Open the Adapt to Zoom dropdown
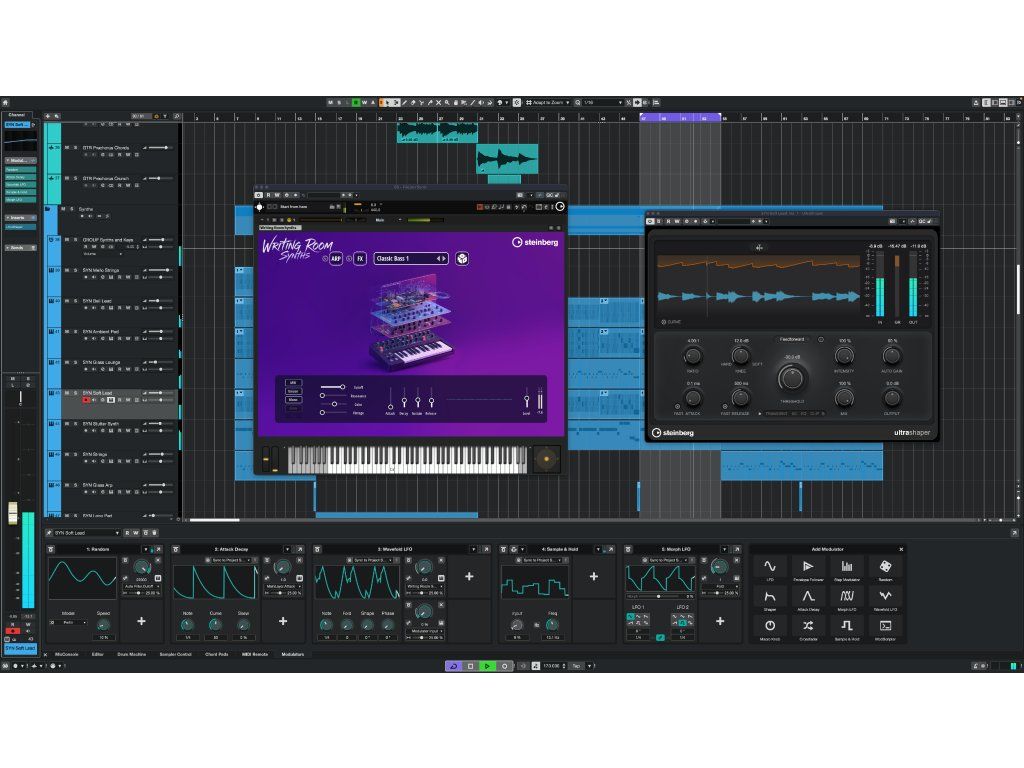1024x768 pixels. pyautogui.click(x=550, y=102)
